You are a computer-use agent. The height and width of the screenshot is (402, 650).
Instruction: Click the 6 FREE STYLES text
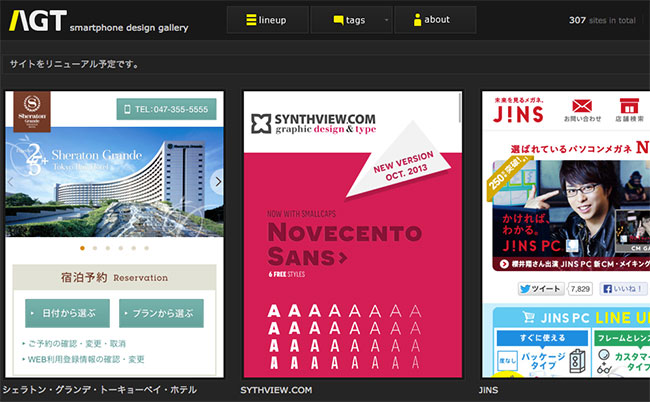[286, 274]
